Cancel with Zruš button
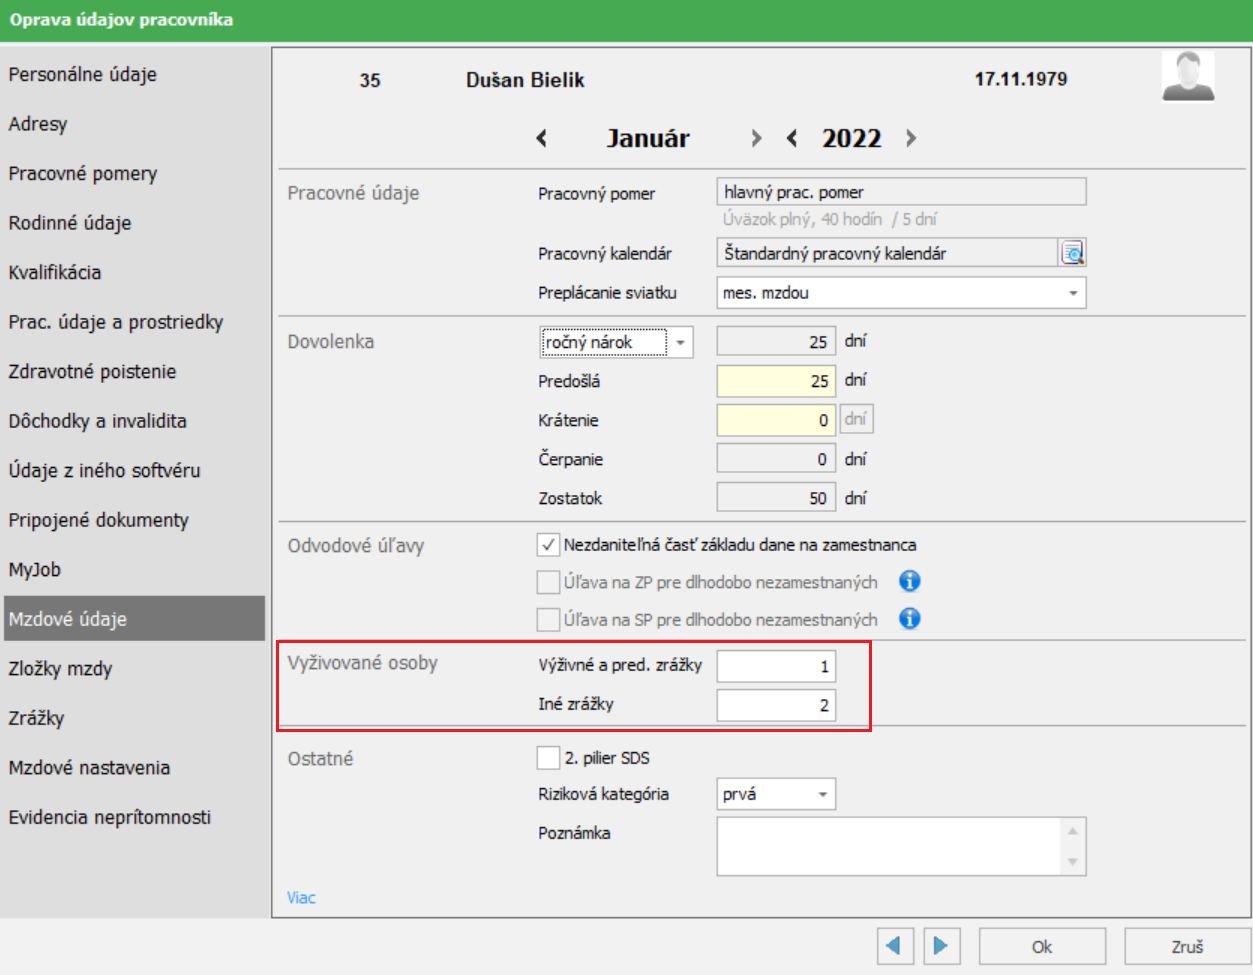The height and width of the screenshot is (975, 1253). (x=1187, y=946)
